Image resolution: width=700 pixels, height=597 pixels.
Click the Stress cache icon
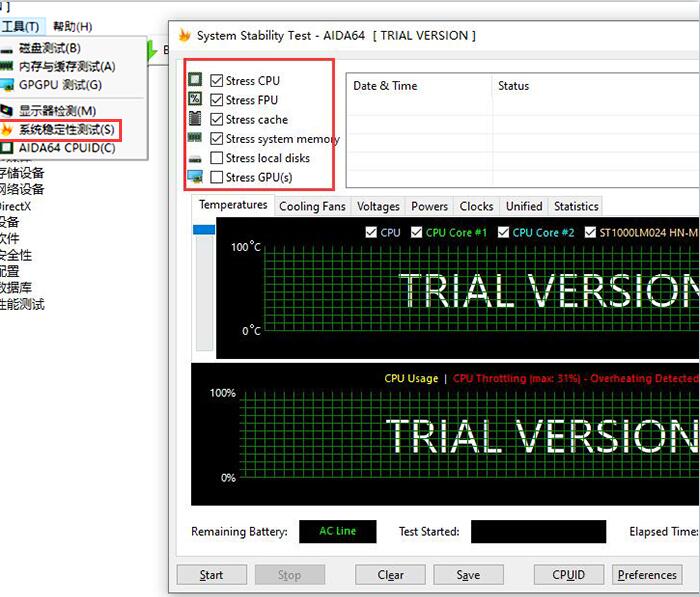coord(195,119)
